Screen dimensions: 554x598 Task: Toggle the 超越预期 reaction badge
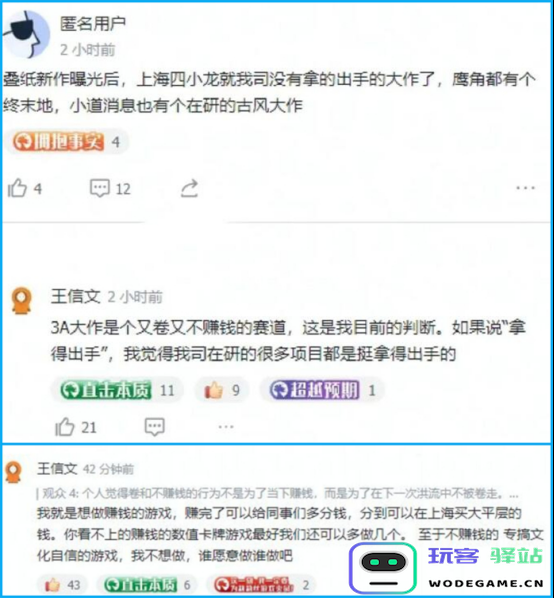(x=323, y=390)
